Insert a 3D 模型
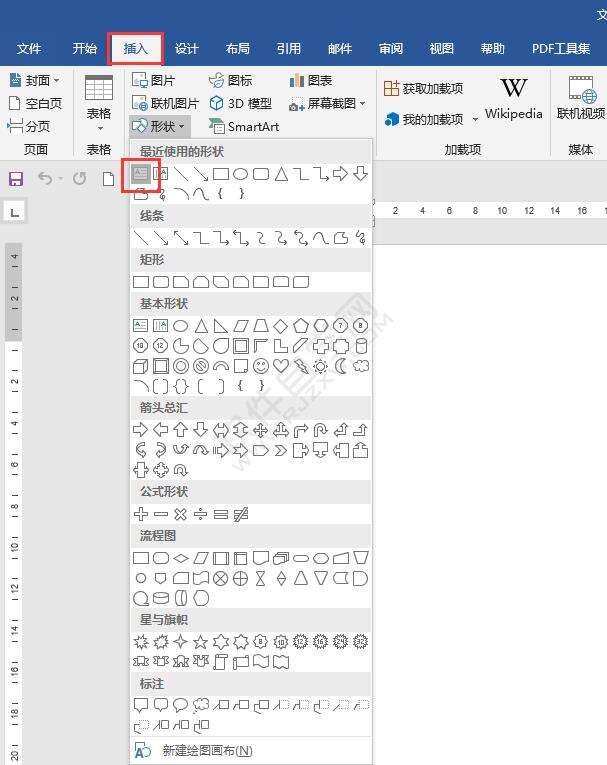607x765 pixels. [x=241, y=103]
